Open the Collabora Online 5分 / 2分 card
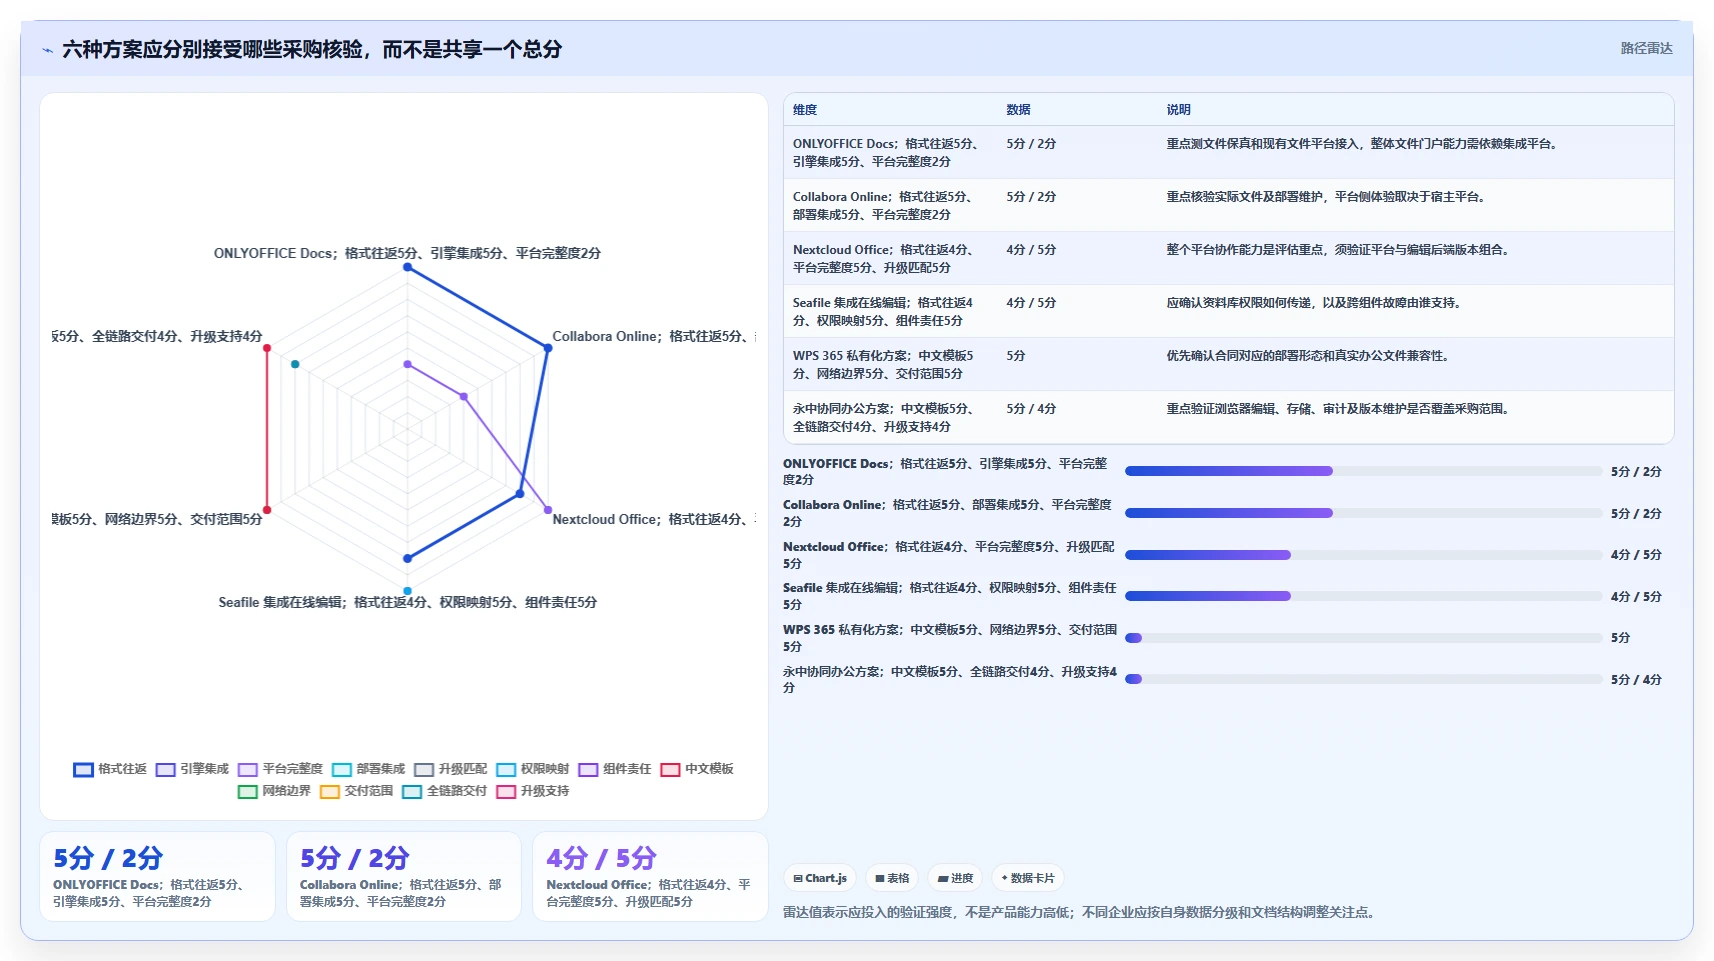 [404, 876]
